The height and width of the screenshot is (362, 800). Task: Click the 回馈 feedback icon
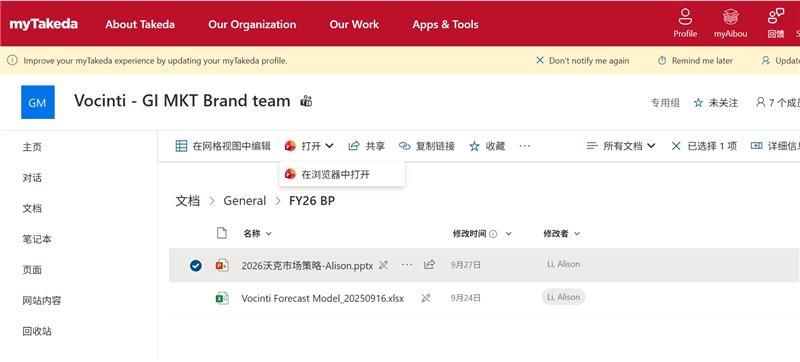776,23
